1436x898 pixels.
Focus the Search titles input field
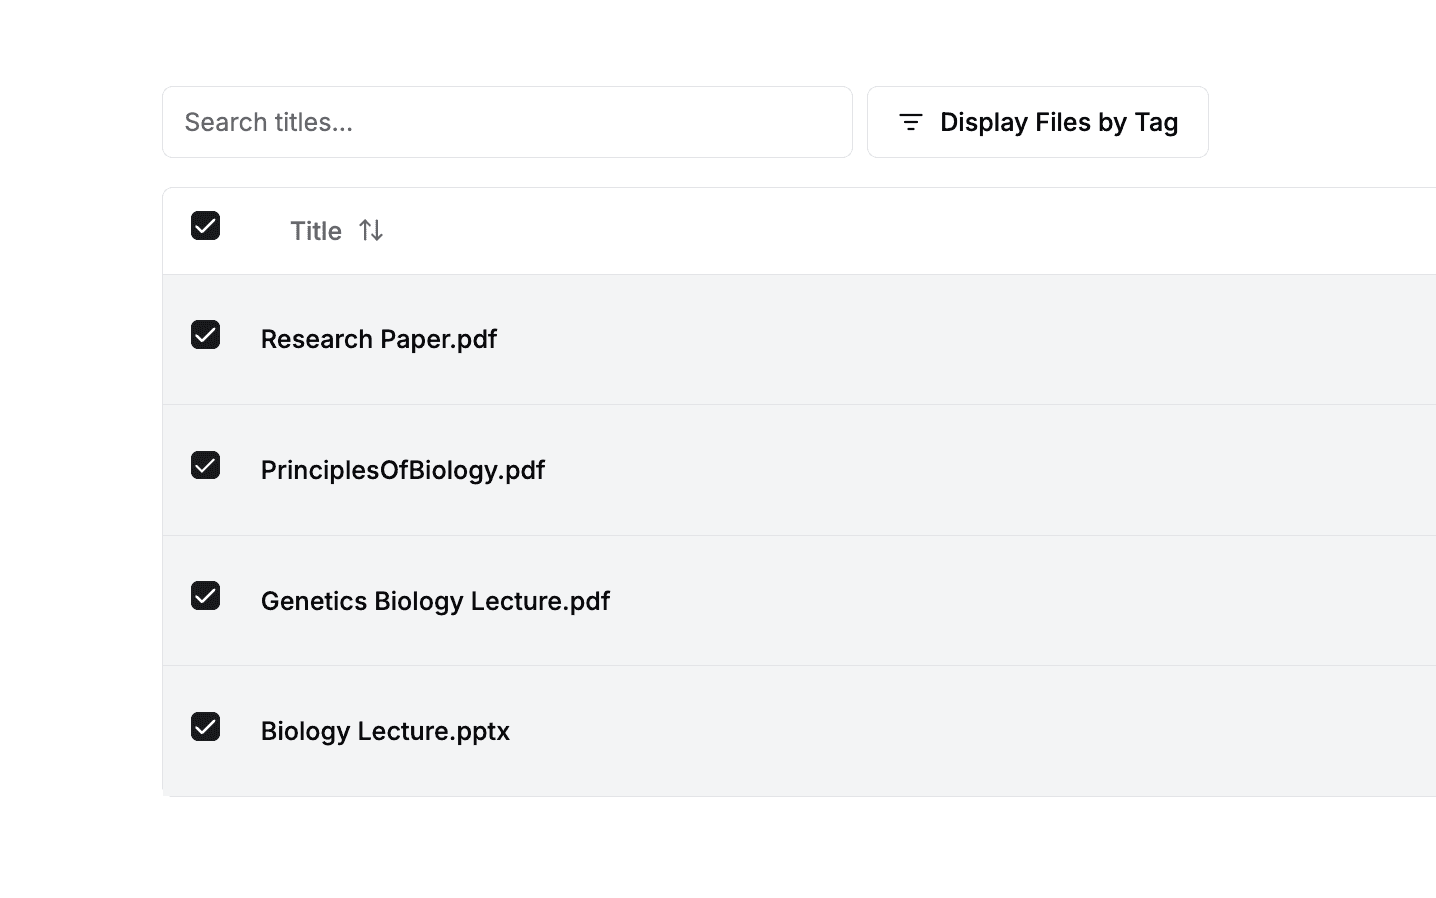pos(507,122)
